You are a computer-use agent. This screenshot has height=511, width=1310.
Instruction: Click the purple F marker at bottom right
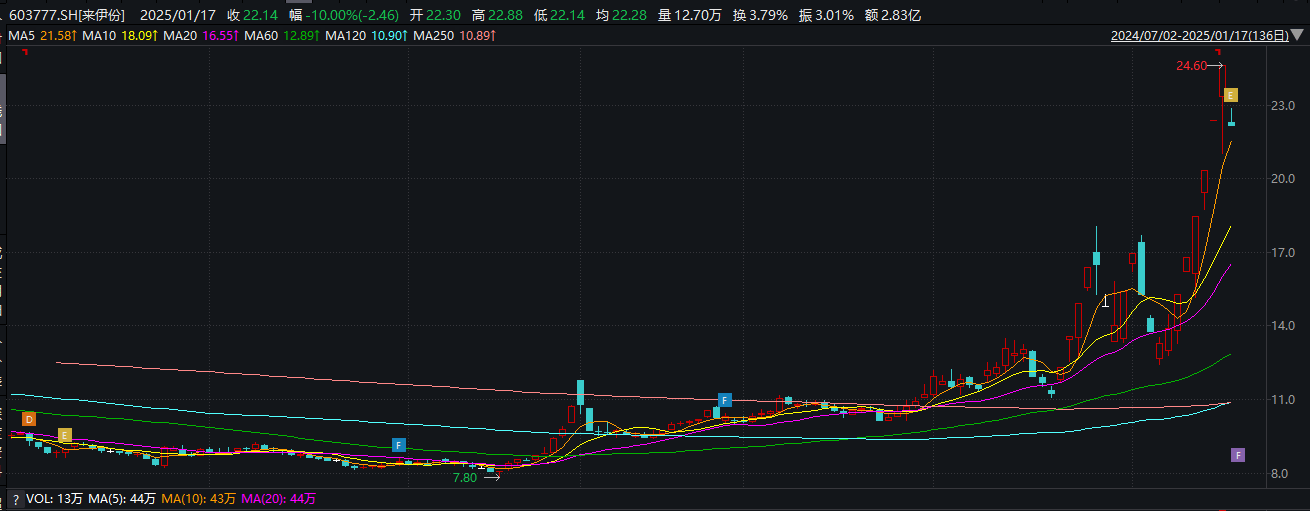click(x=1238, y=455)
